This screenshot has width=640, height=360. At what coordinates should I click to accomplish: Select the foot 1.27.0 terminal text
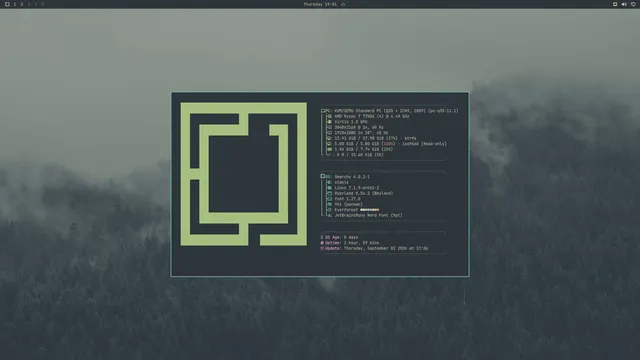(347, 199)
